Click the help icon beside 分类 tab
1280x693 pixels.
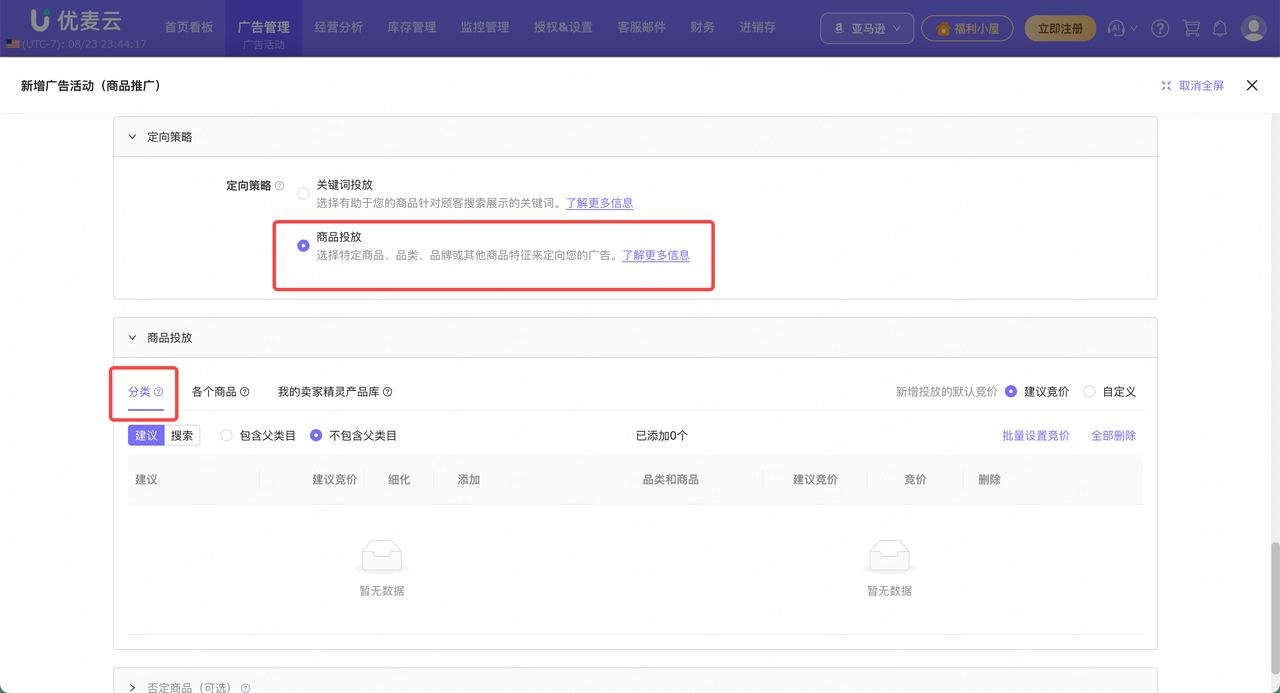pos(158,392)
